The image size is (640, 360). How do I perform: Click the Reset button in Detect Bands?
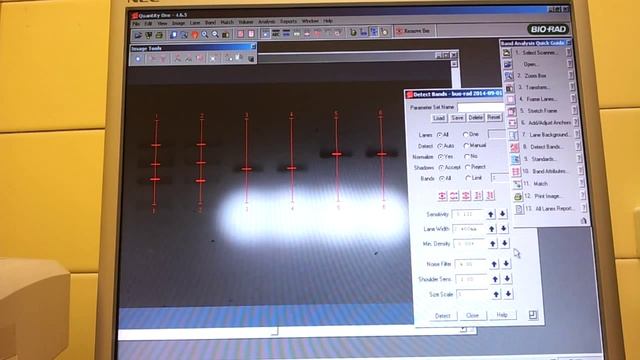click(493, 117)
